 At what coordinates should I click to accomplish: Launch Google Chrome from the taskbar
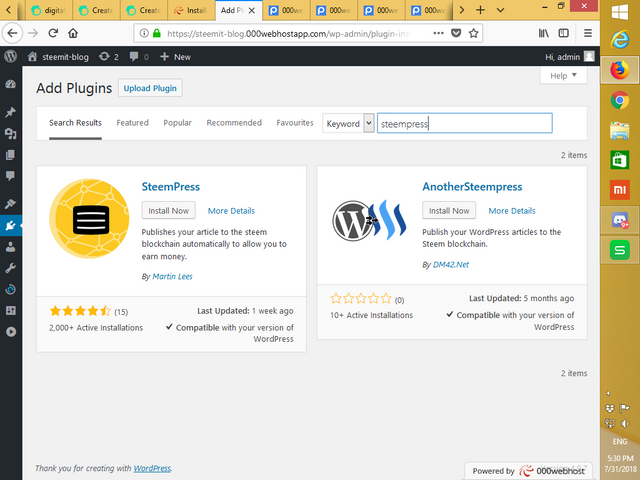tap(620, 100)
